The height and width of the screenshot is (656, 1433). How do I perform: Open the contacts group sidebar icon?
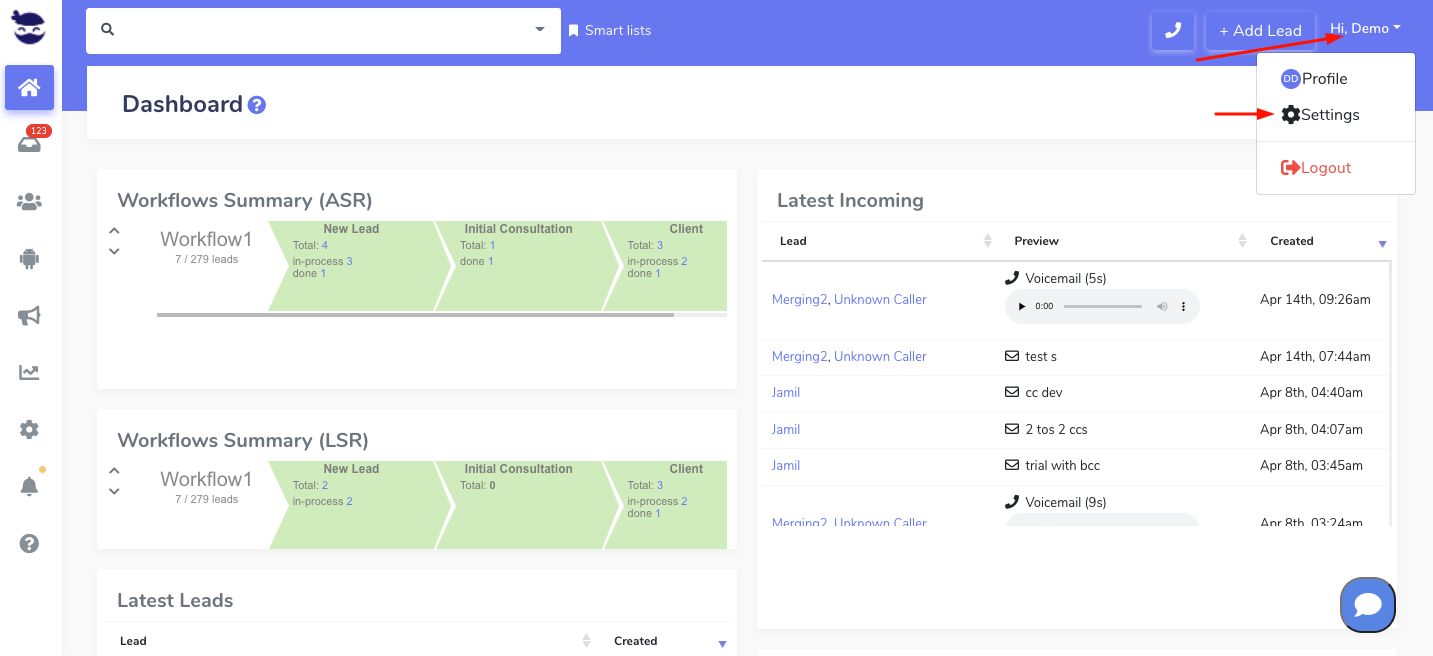pyautogui.click(x=29, y=202)
